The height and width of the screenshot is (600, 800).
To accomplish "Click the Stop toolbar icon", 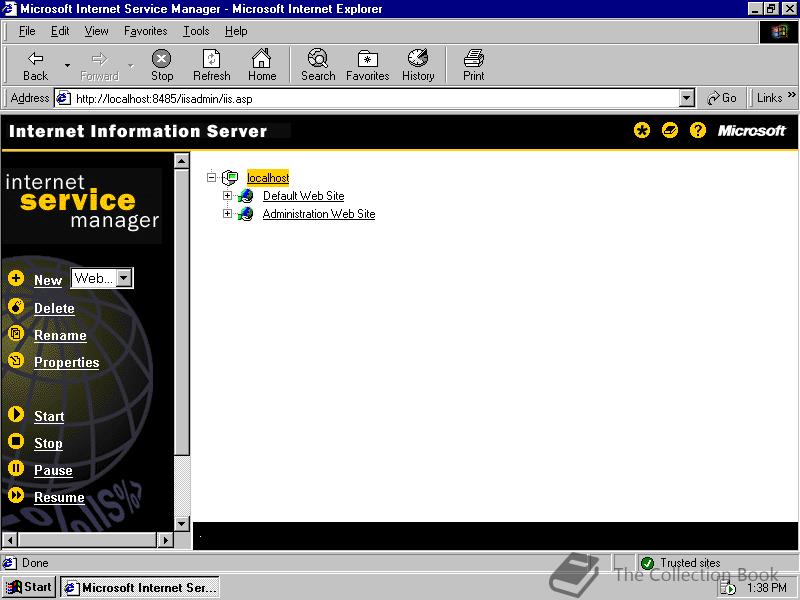I will coord(162,65).
